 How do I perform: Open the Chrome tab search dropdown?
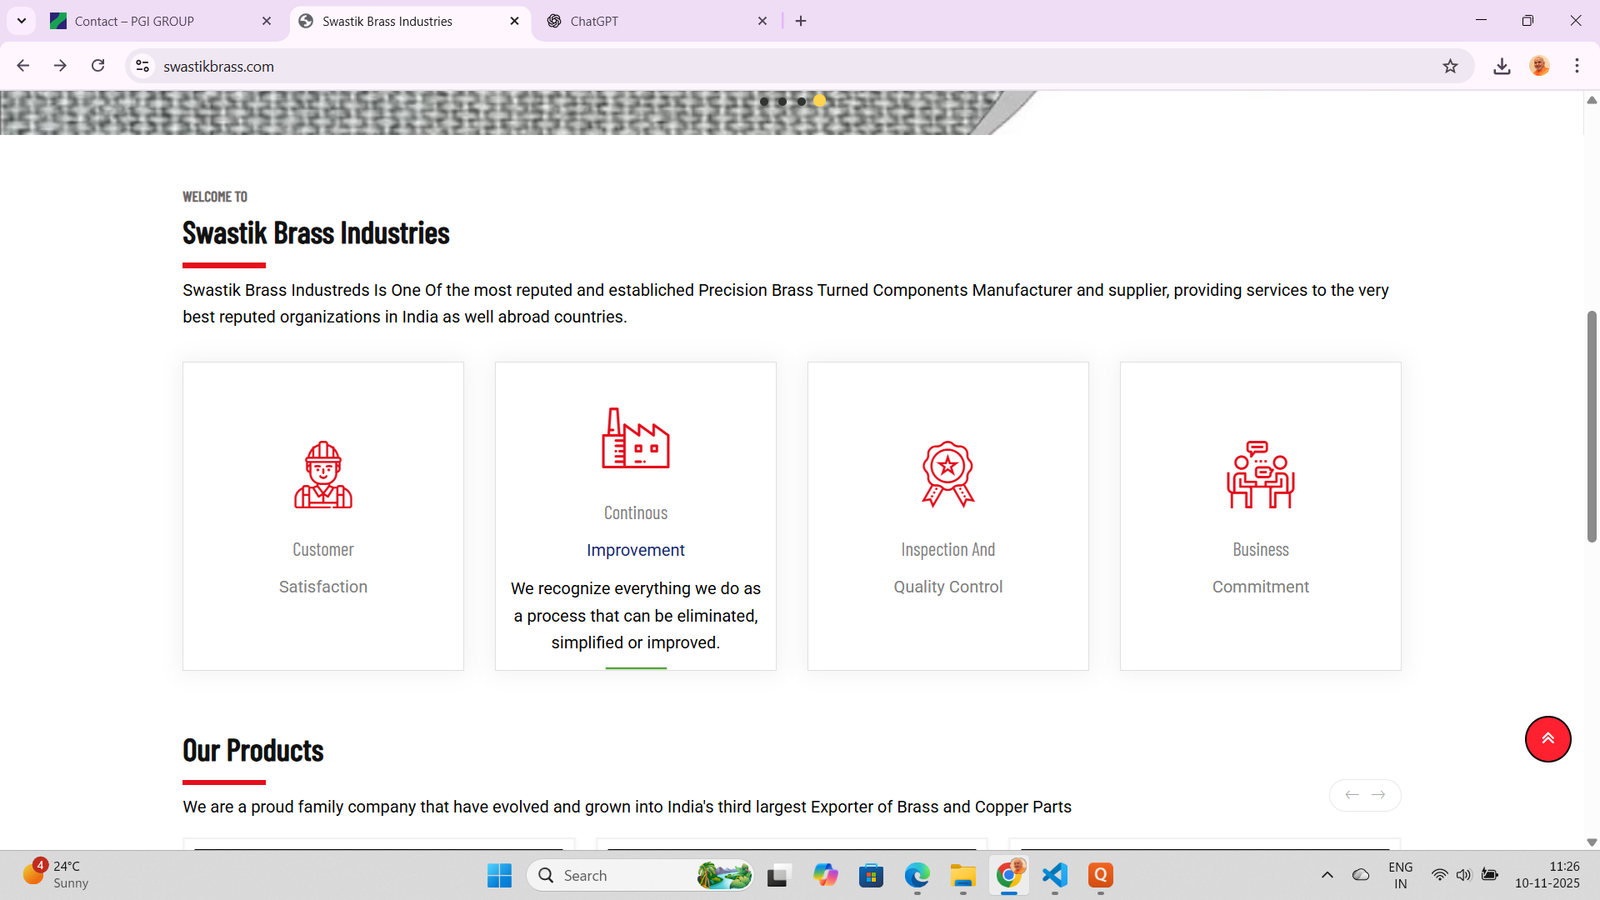click(x=21, y=21)
